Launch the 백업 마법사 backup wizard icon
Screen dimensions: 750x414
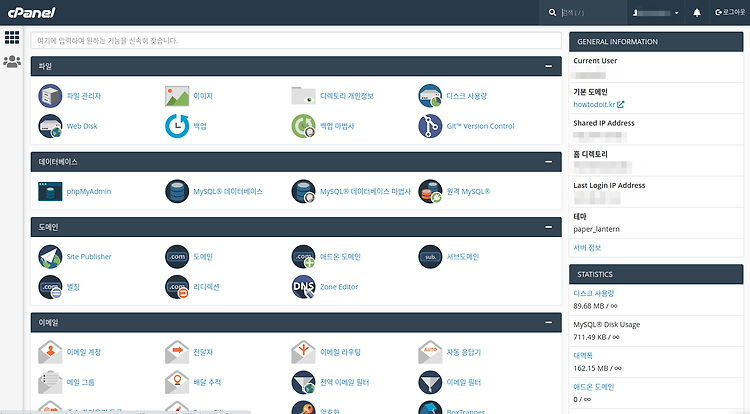click(x=303, y=126)
